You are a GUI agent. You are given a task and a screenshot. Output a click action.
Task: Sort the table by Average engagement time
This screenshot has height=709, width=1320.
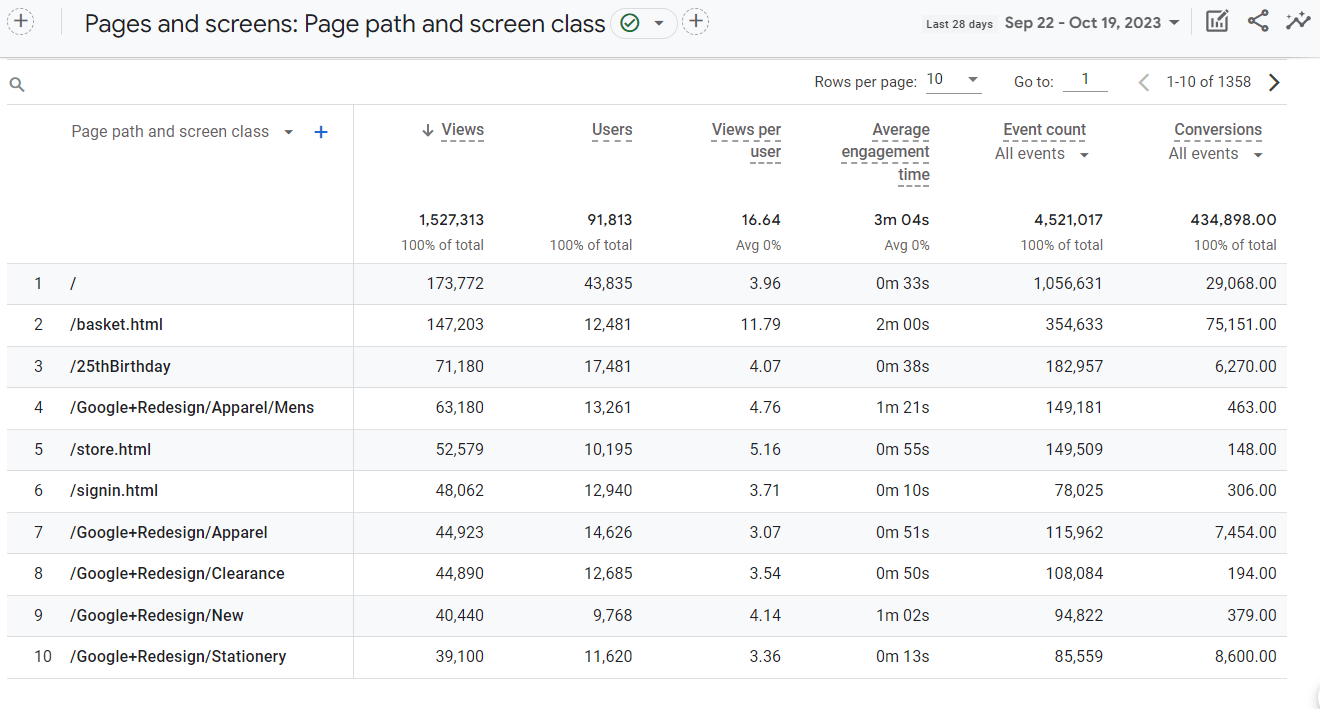[886, 151]
